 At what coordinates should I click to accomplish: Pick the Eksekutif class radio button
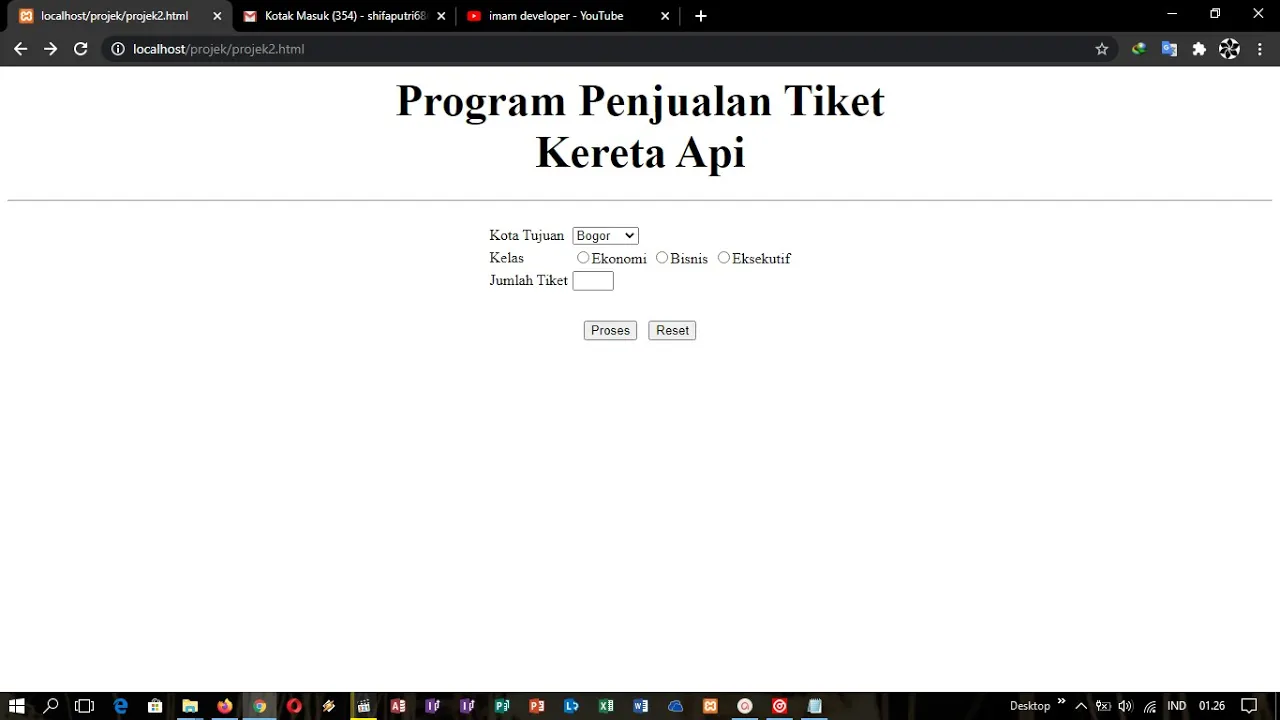point(724,258)
